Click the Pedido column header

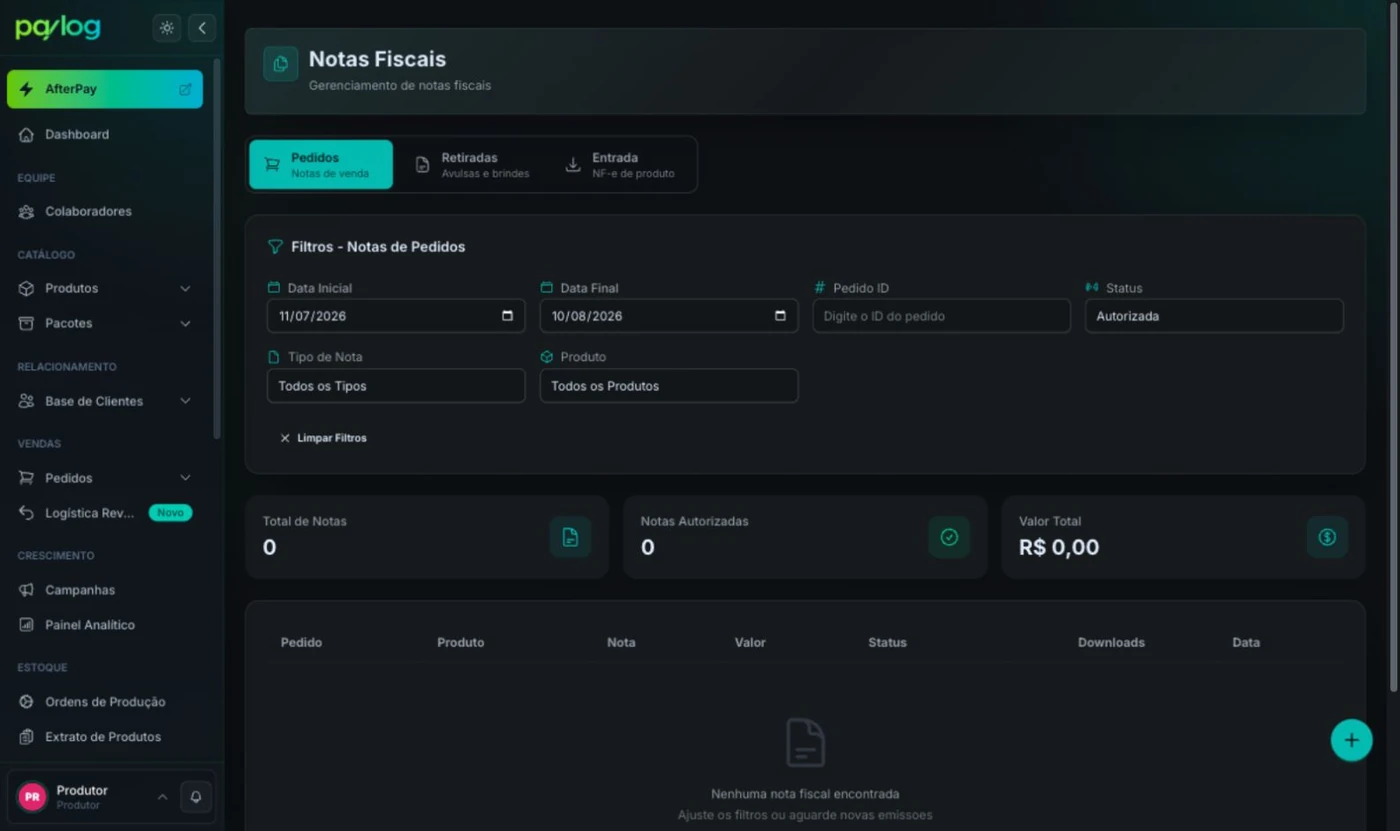301,642
